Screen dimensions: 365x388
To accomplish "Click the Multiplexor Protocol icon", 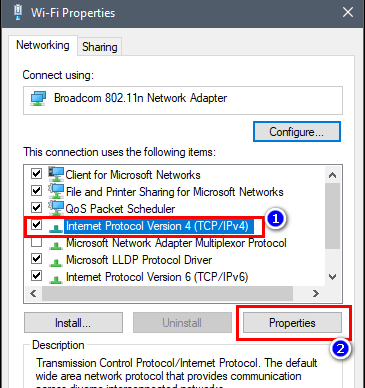I will [56, 245].
